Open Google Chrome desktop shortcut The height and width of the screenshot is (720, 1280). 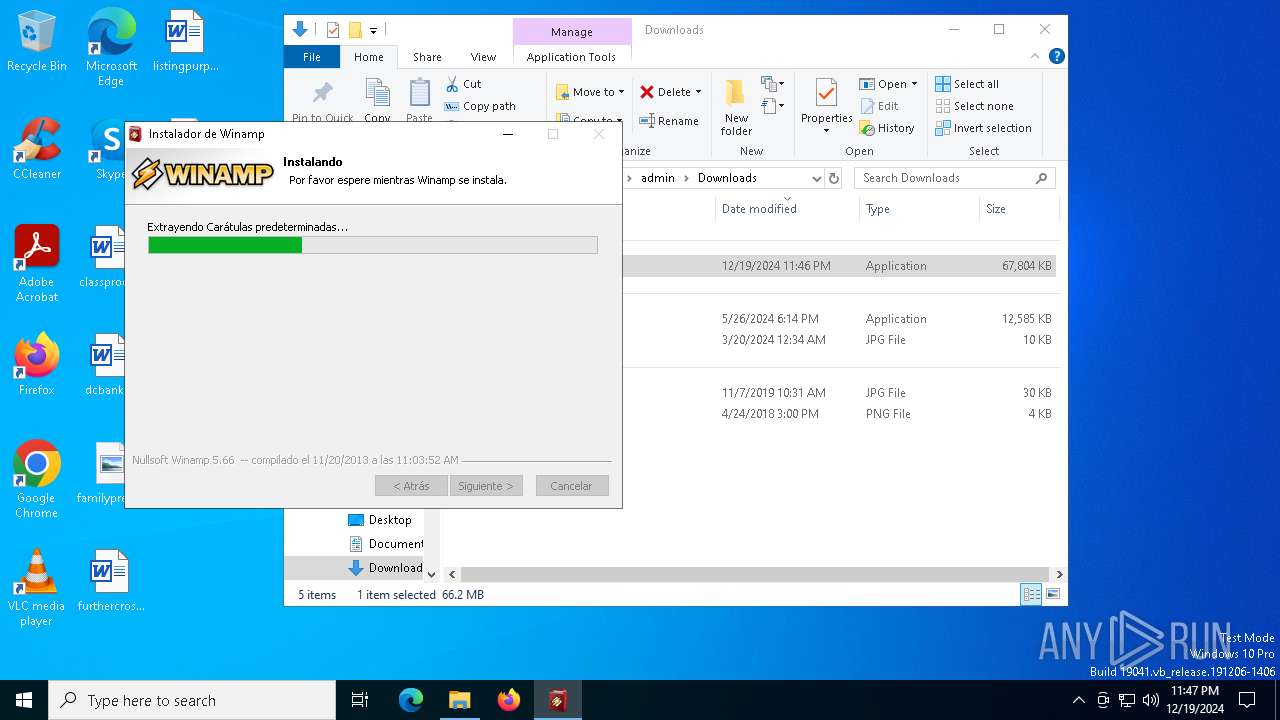click(37, 479)
